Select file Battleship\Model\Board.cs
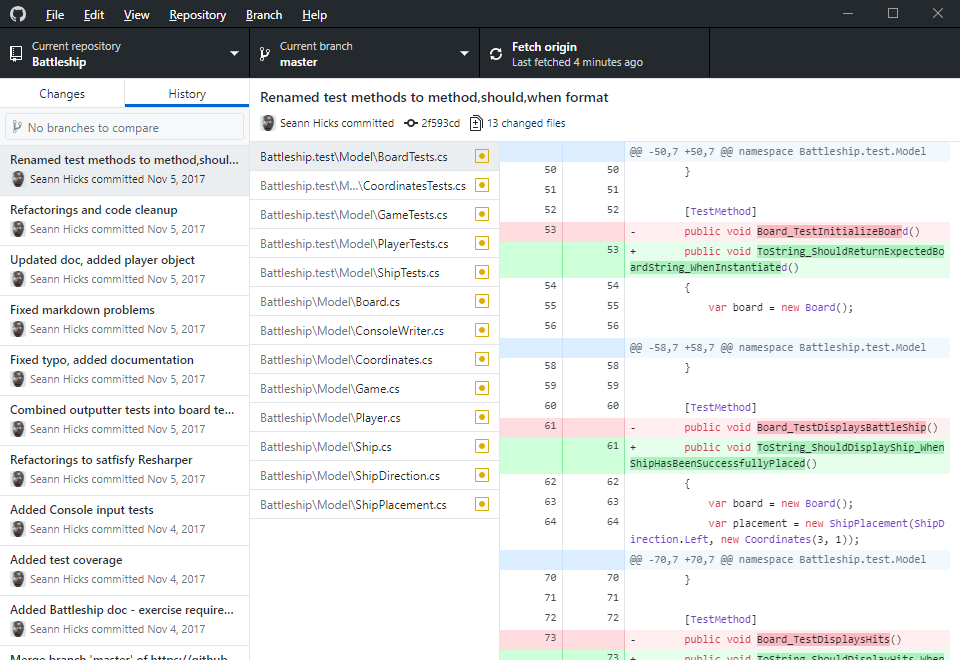The height and width of the screenshot is (660, 960). (374, 301)
